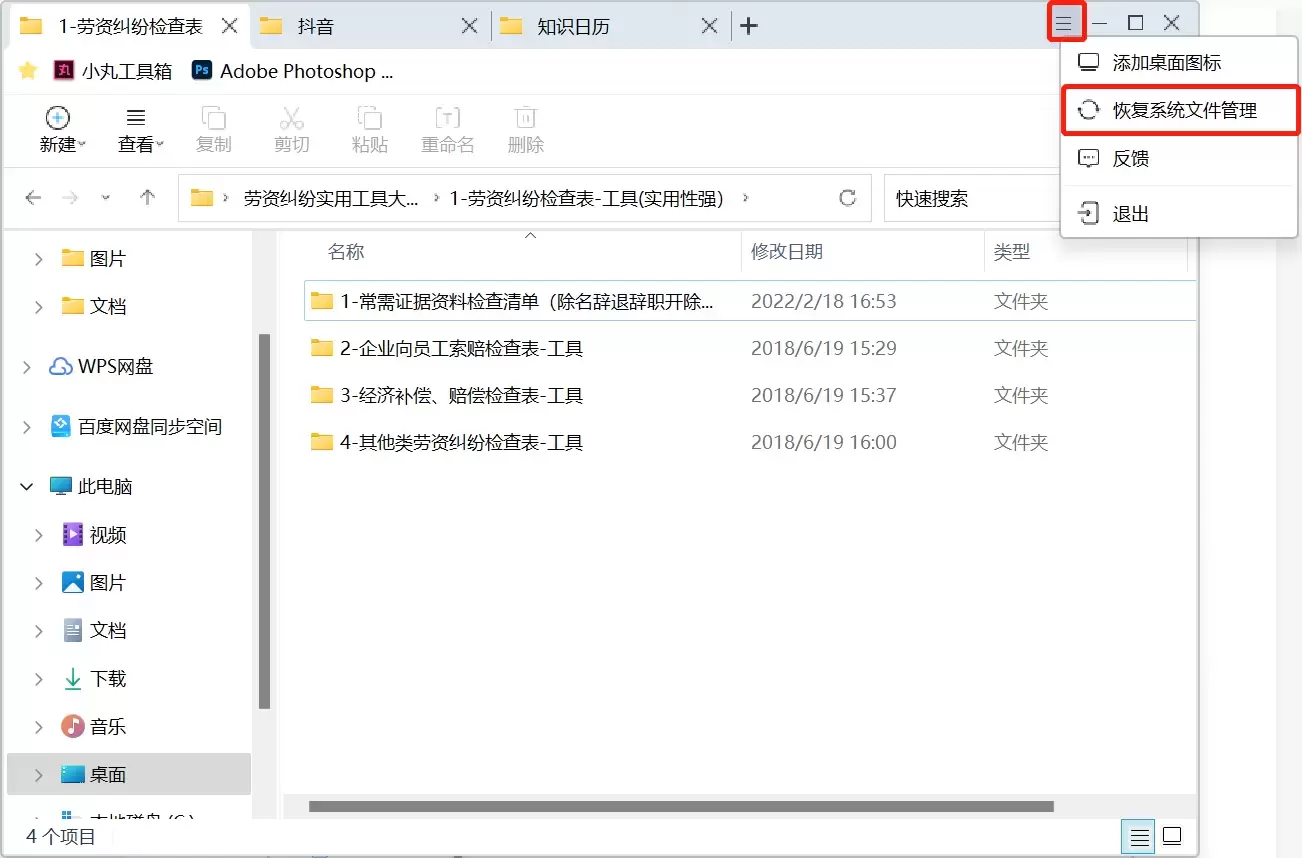1302x858 pixels.
Task: Switch to details view in status bar
Action: coord(1137,836)
